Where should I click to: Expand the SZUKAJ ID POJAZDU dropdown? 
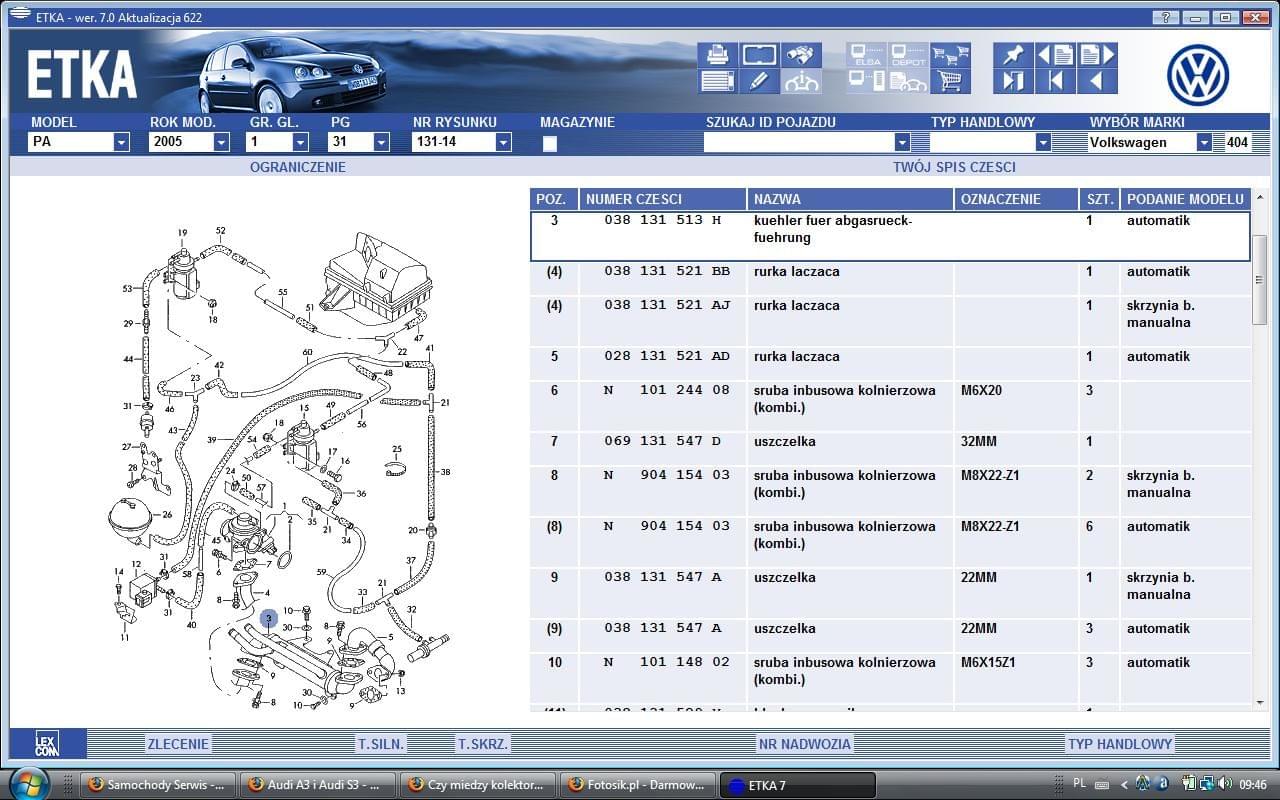[902, 142]
